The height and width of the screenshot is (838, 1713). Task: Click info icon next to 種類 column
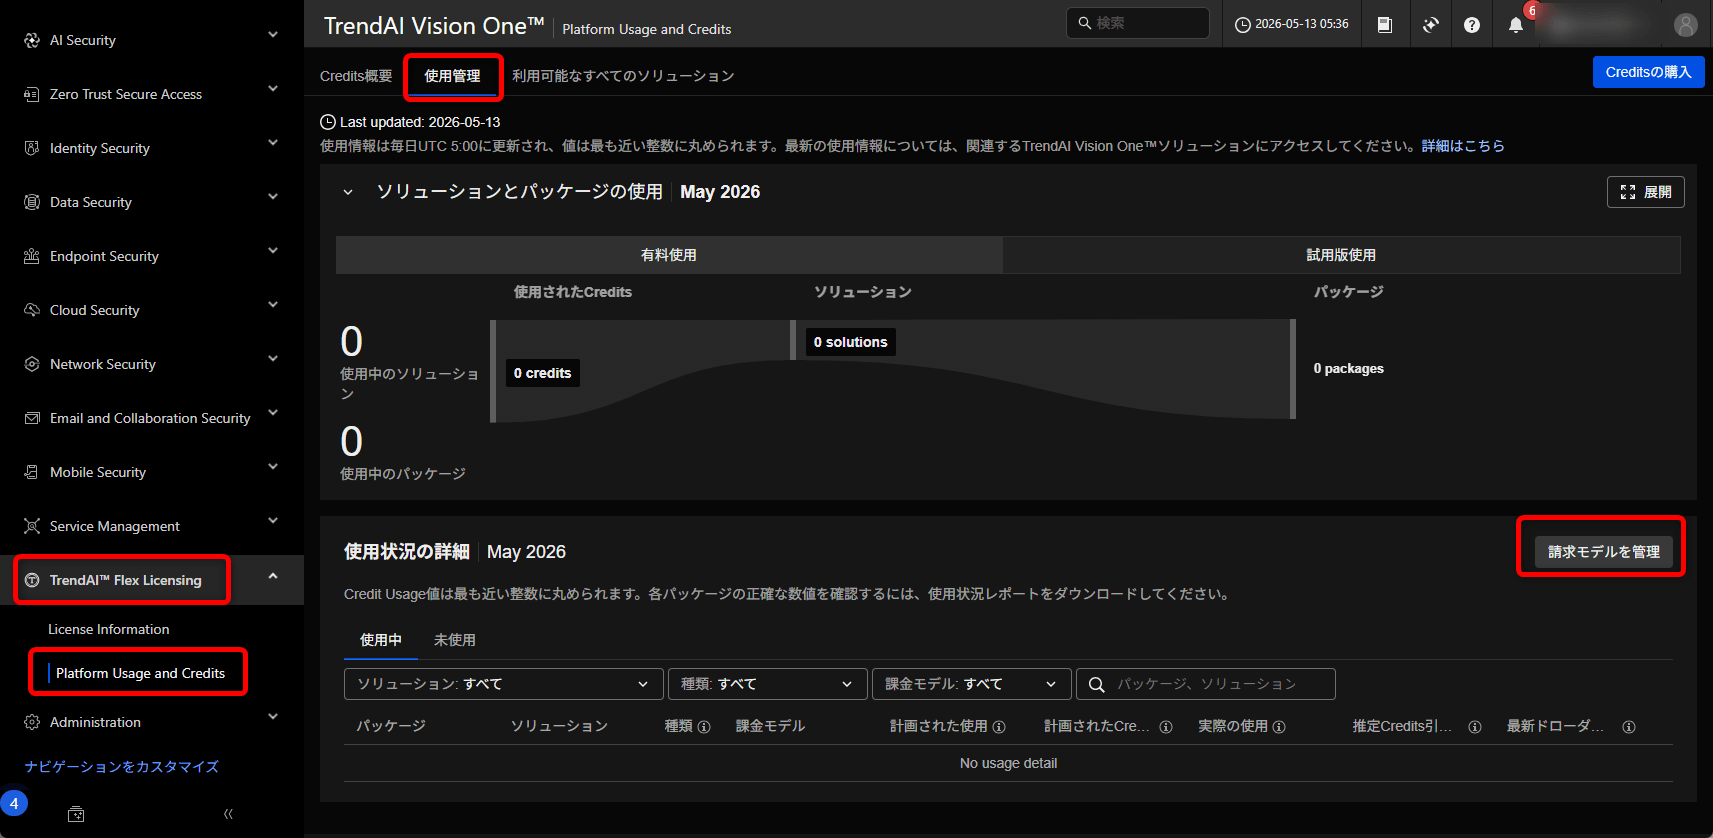pyautogui.click(x=704, y=727)
